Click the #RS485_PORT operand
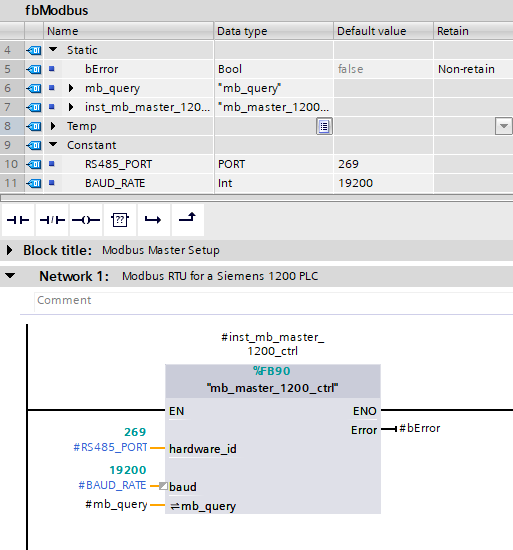Screen dimensions: 513x550 (x=110, y=448)
